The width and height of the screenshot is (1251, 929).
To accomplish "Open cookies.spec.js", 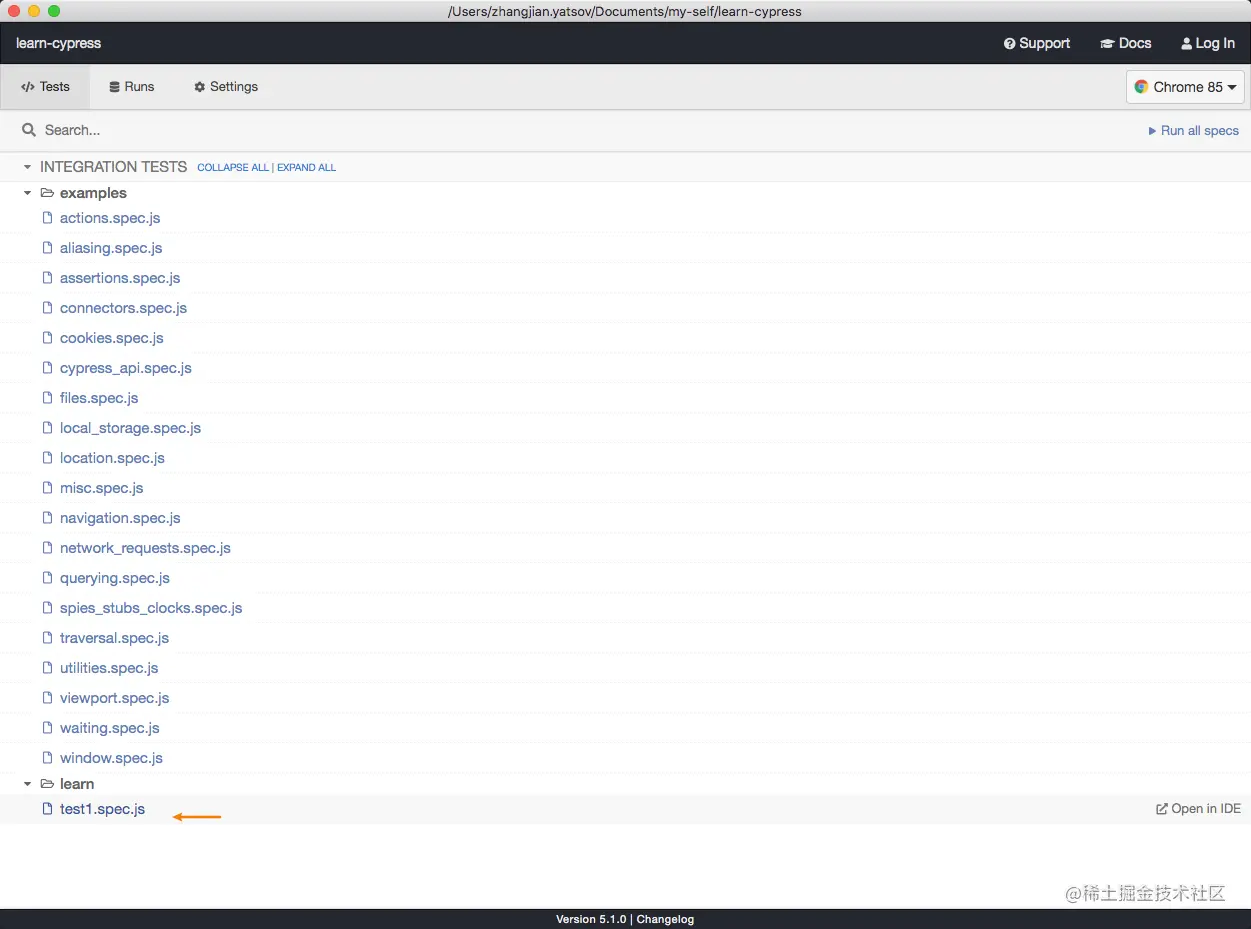I will click(112, 338).
